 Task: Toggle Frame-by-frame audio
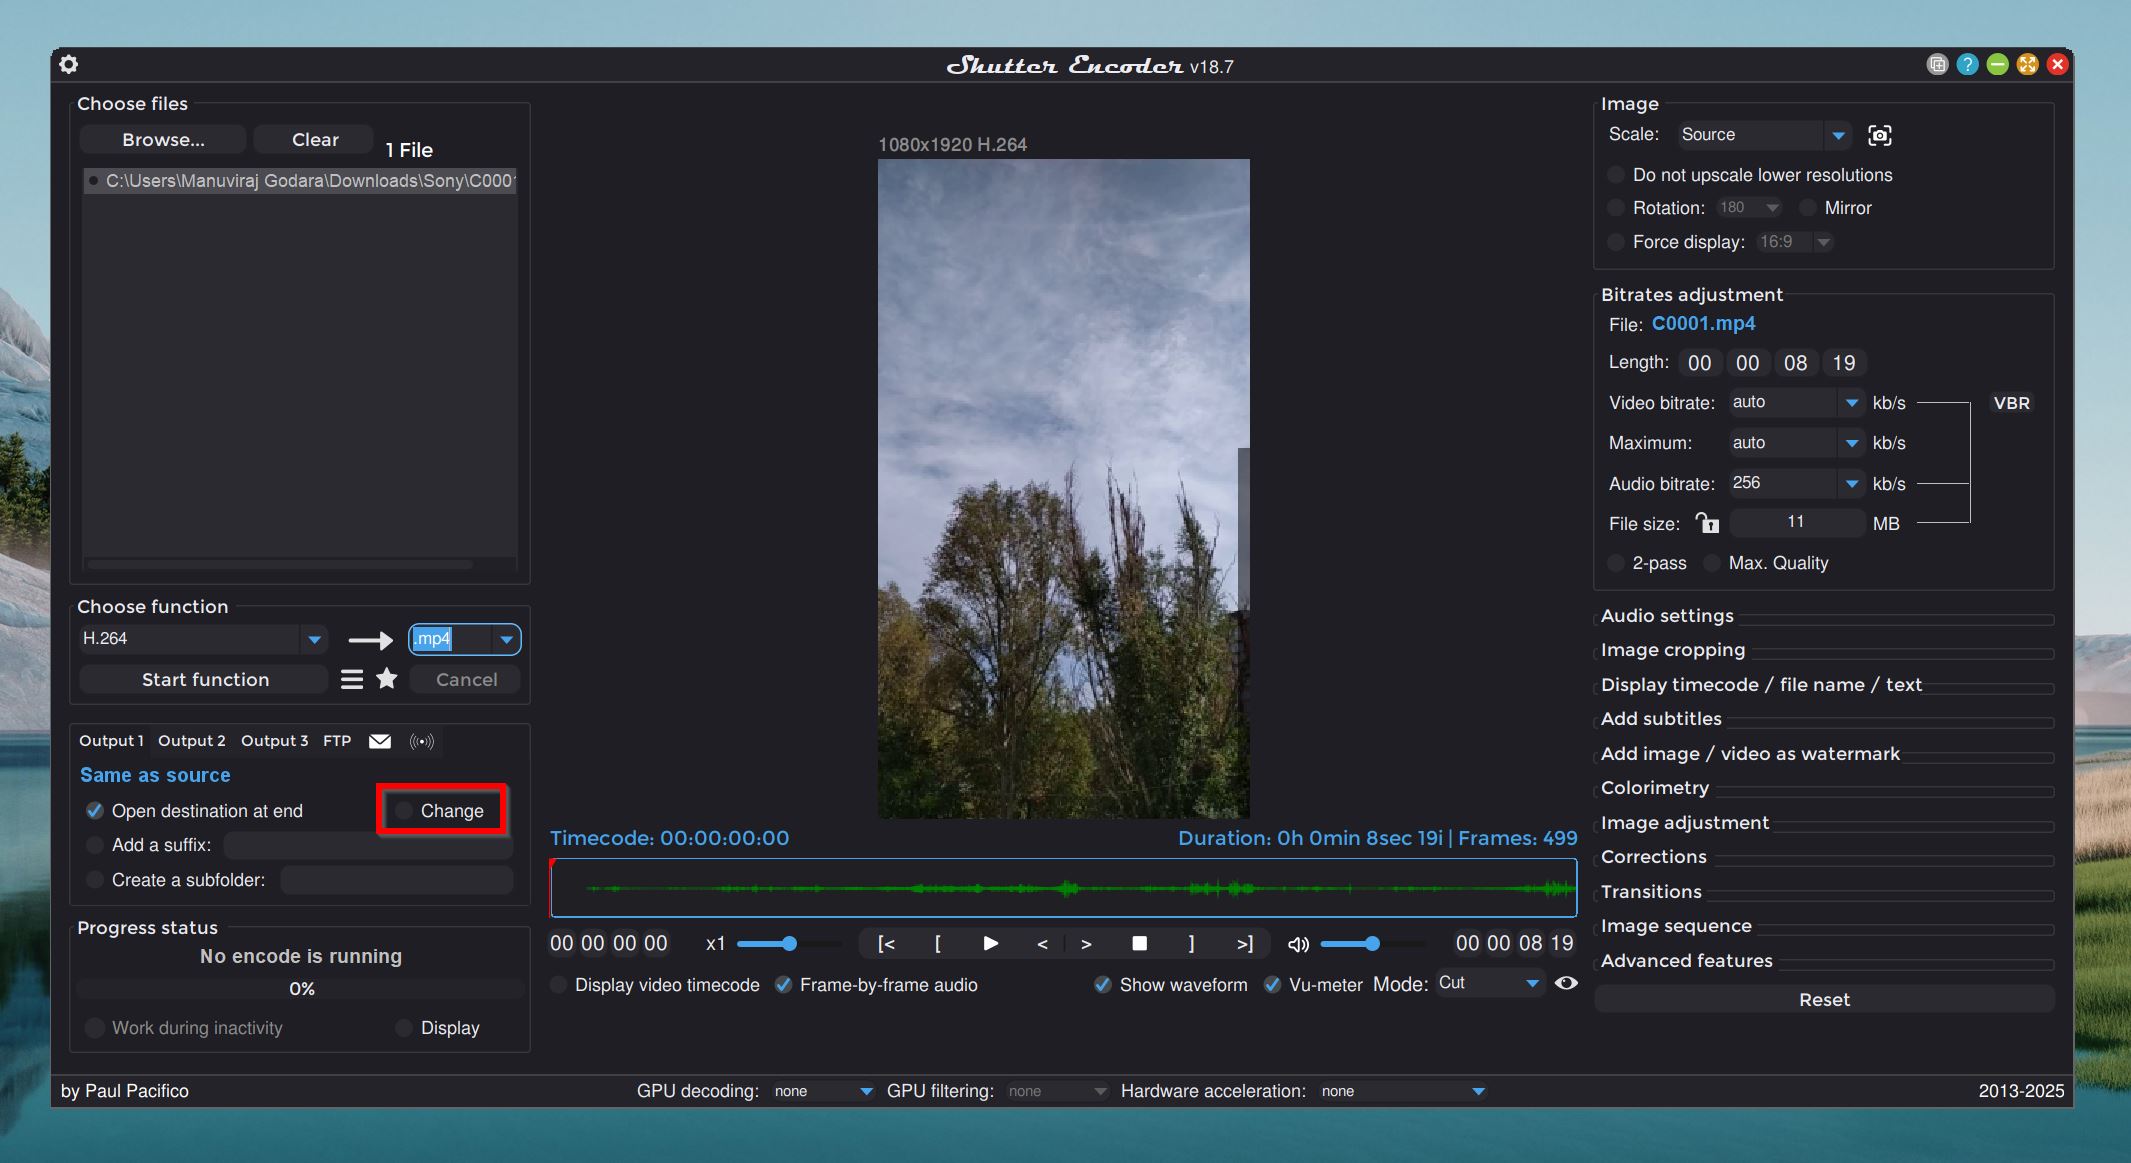pyautogui.click(x=784, y=985)
